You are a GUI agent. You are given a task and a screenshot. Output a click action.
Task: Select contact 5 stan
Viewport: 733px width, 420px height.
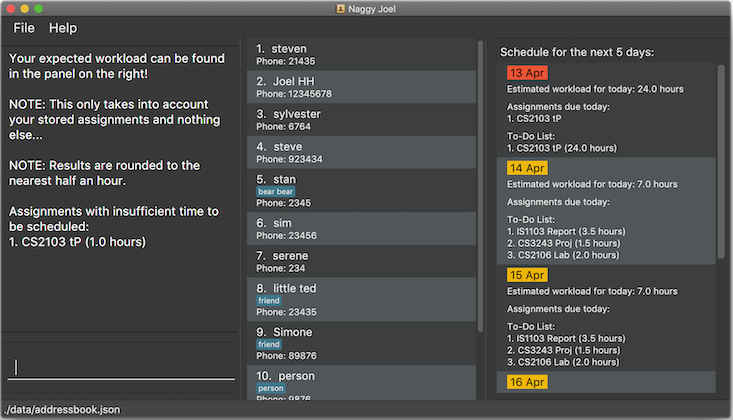click(361, 190)
